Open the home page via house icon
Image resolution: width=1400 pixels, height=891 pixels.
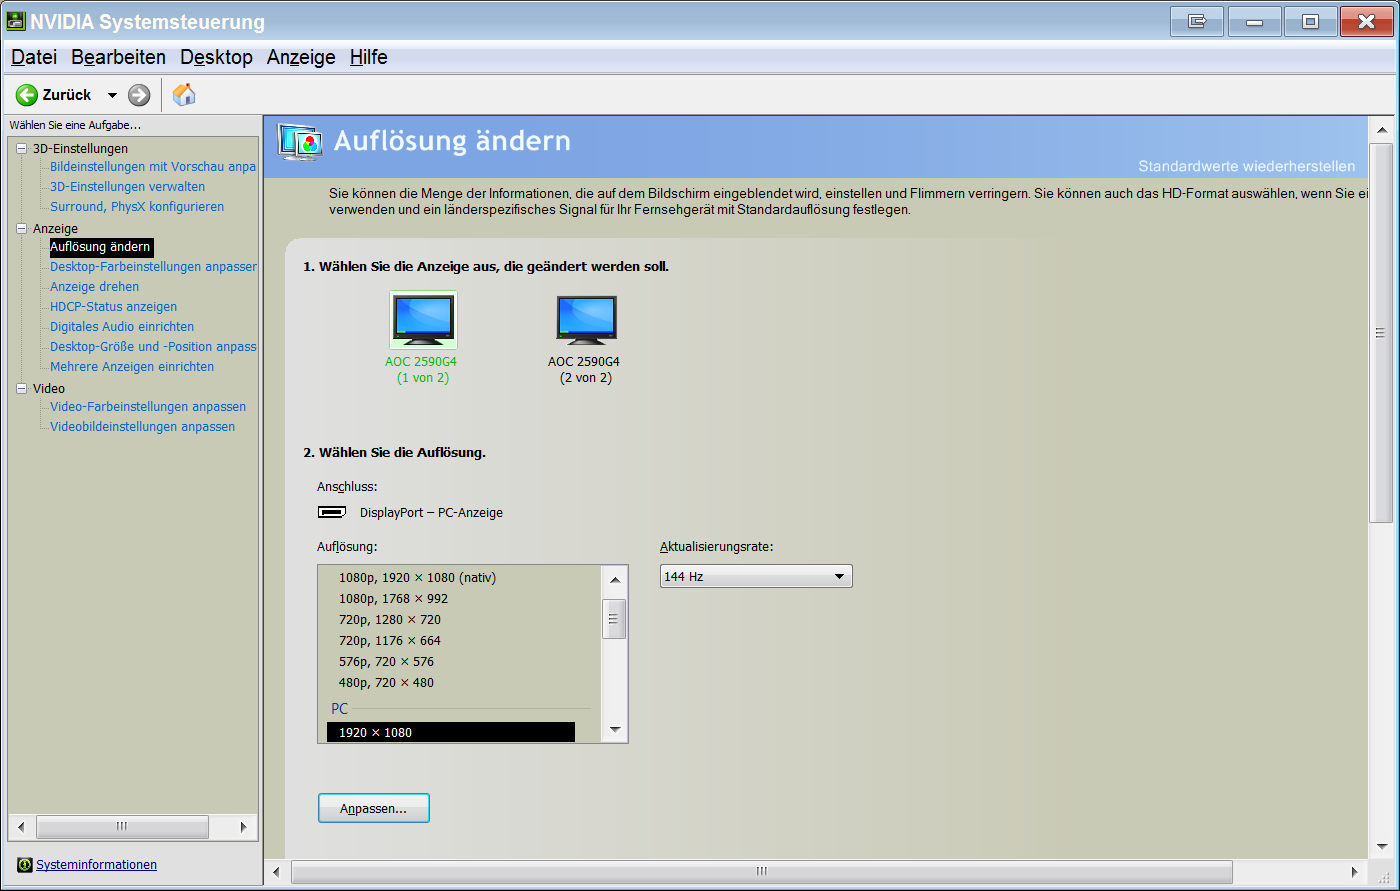coord(184,94)
